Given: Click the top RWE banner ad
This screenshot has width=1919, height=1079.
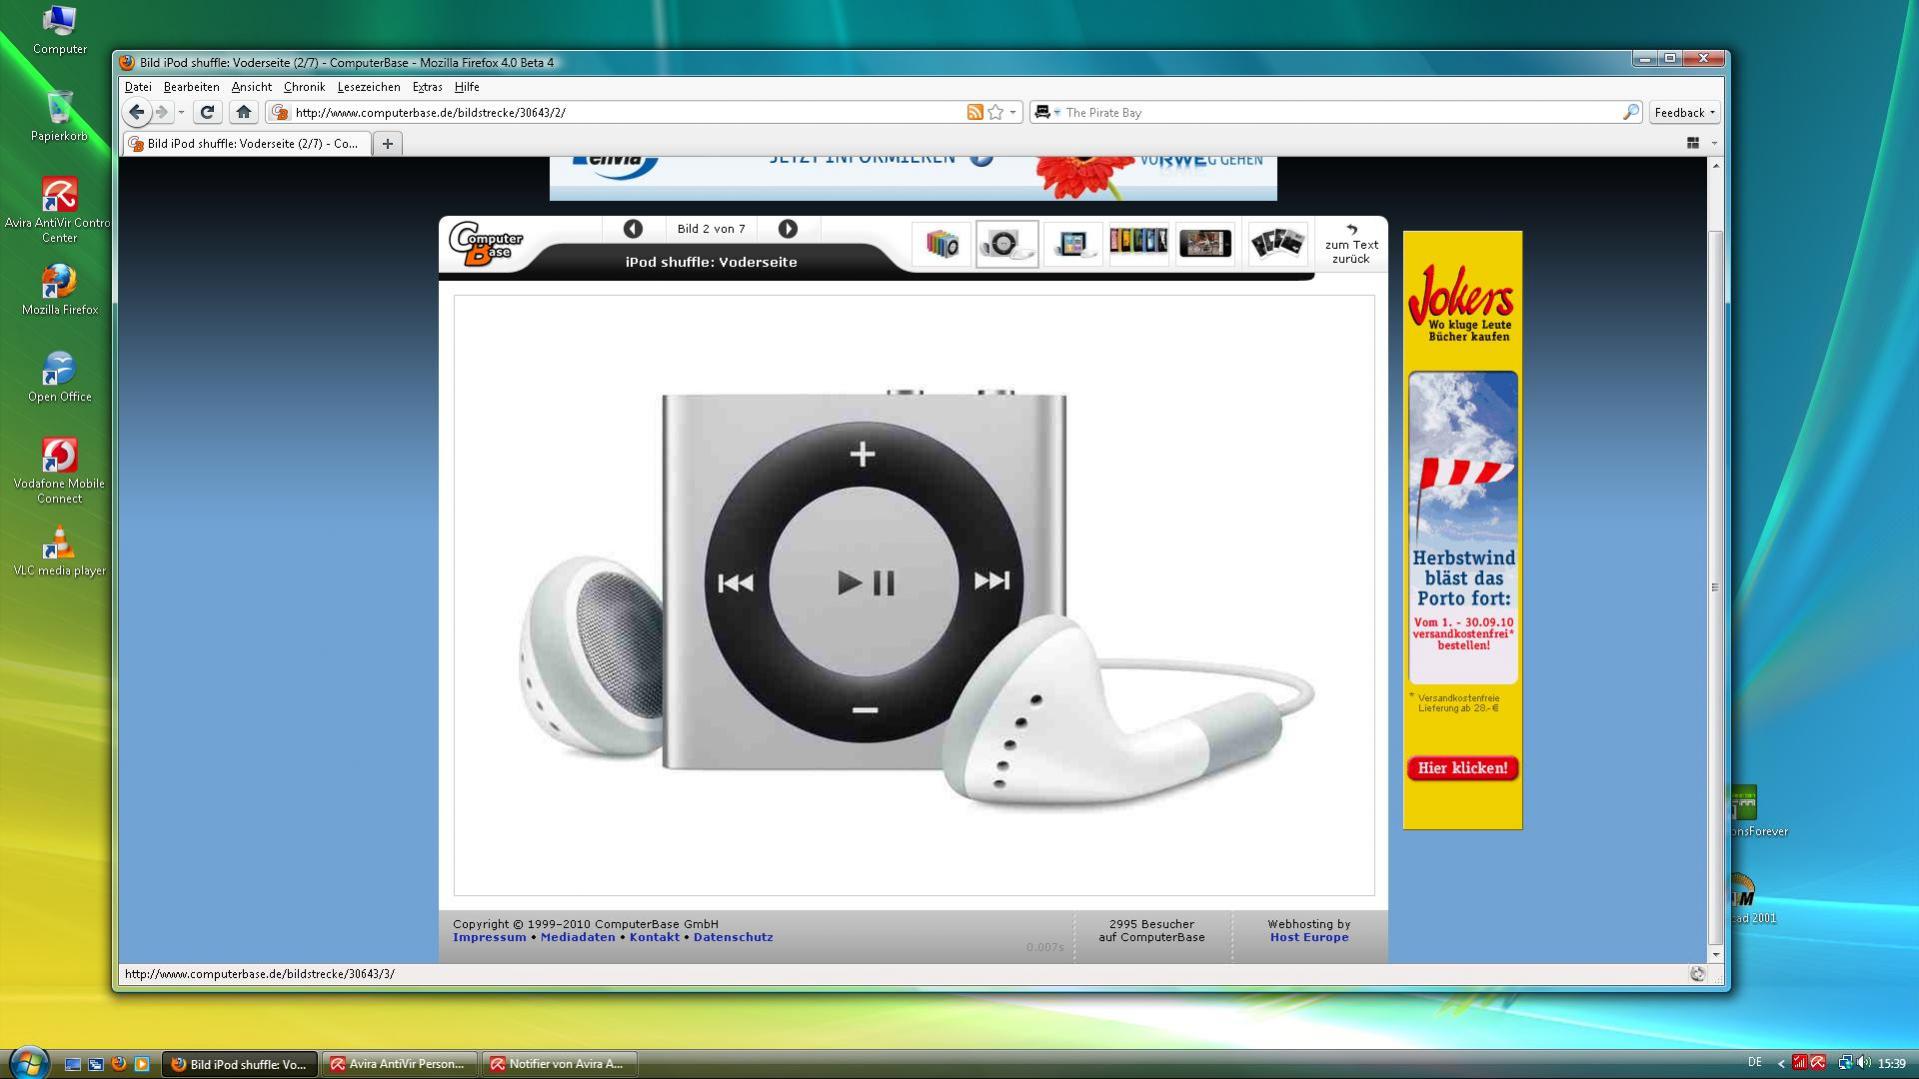Looking at the screenshot, I should (913, 177).
